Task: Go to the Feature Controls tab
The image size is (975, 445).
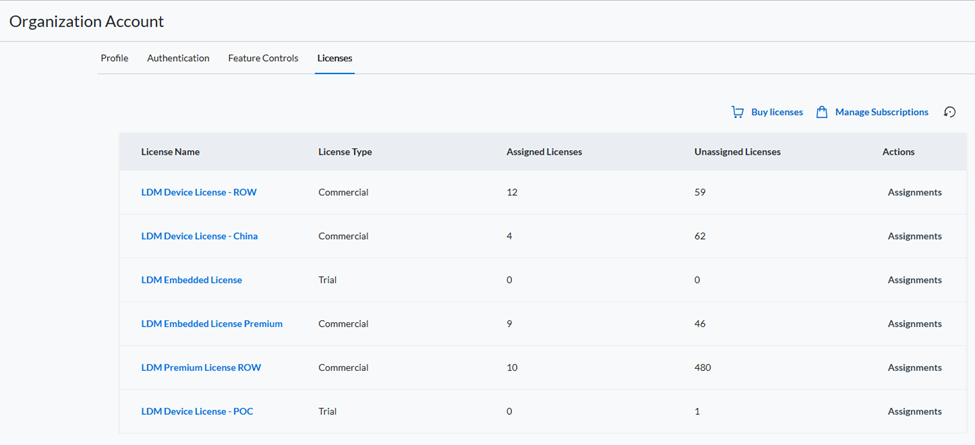Action: pos(263,58)
